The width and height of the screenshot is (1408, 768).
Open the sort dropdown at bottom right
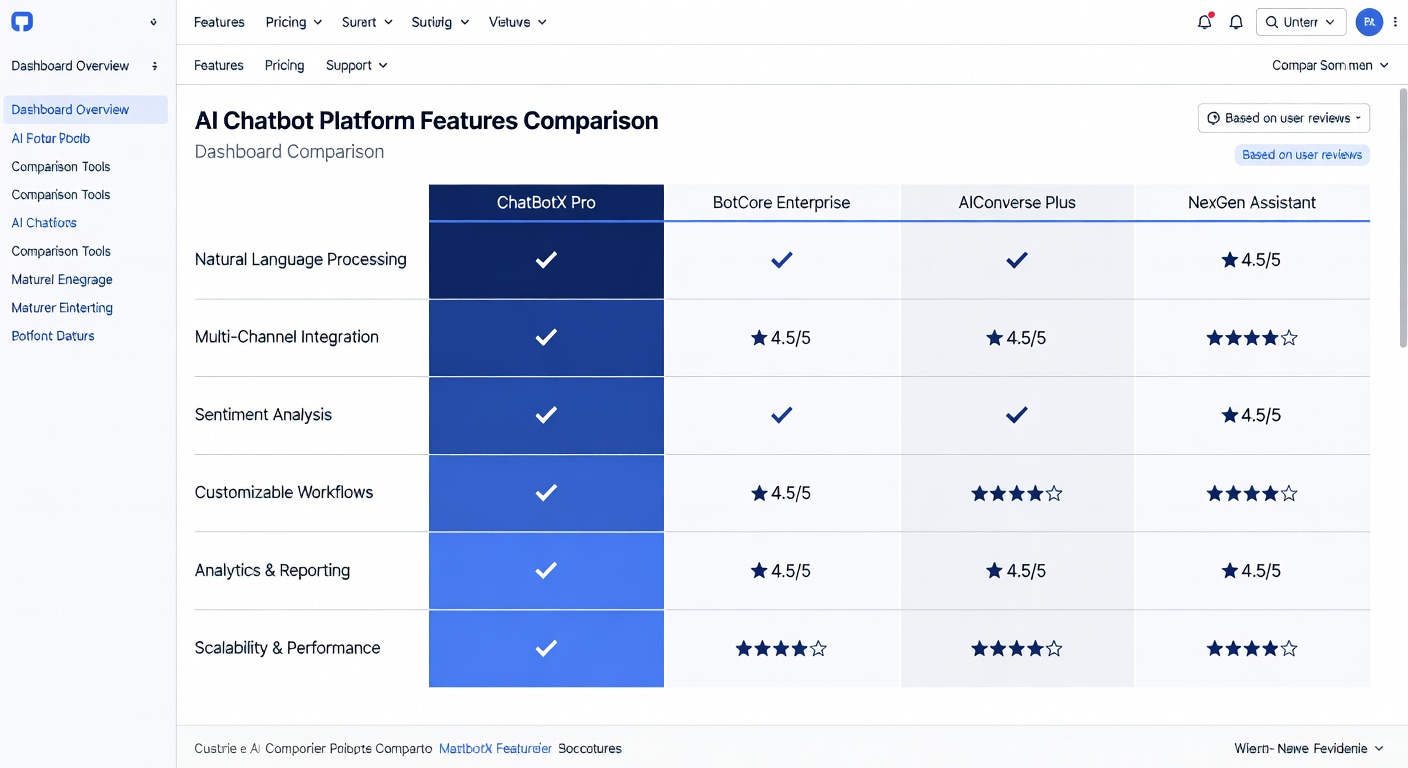coord(1308,748)
